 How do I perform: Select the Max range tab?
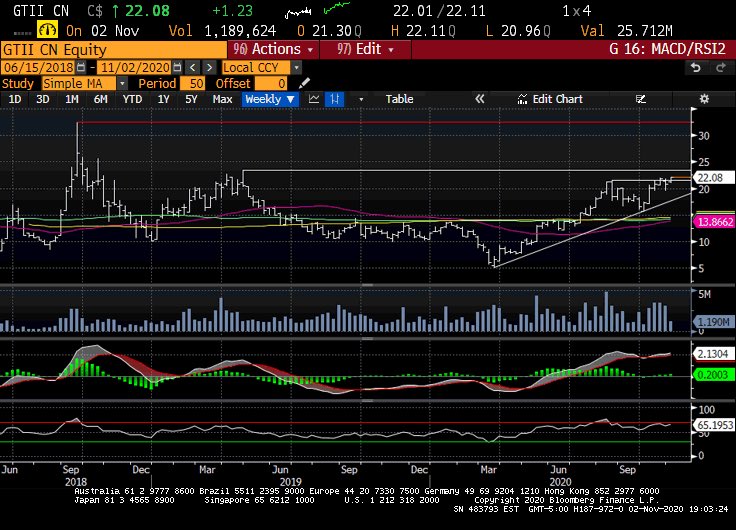[222, 99]
